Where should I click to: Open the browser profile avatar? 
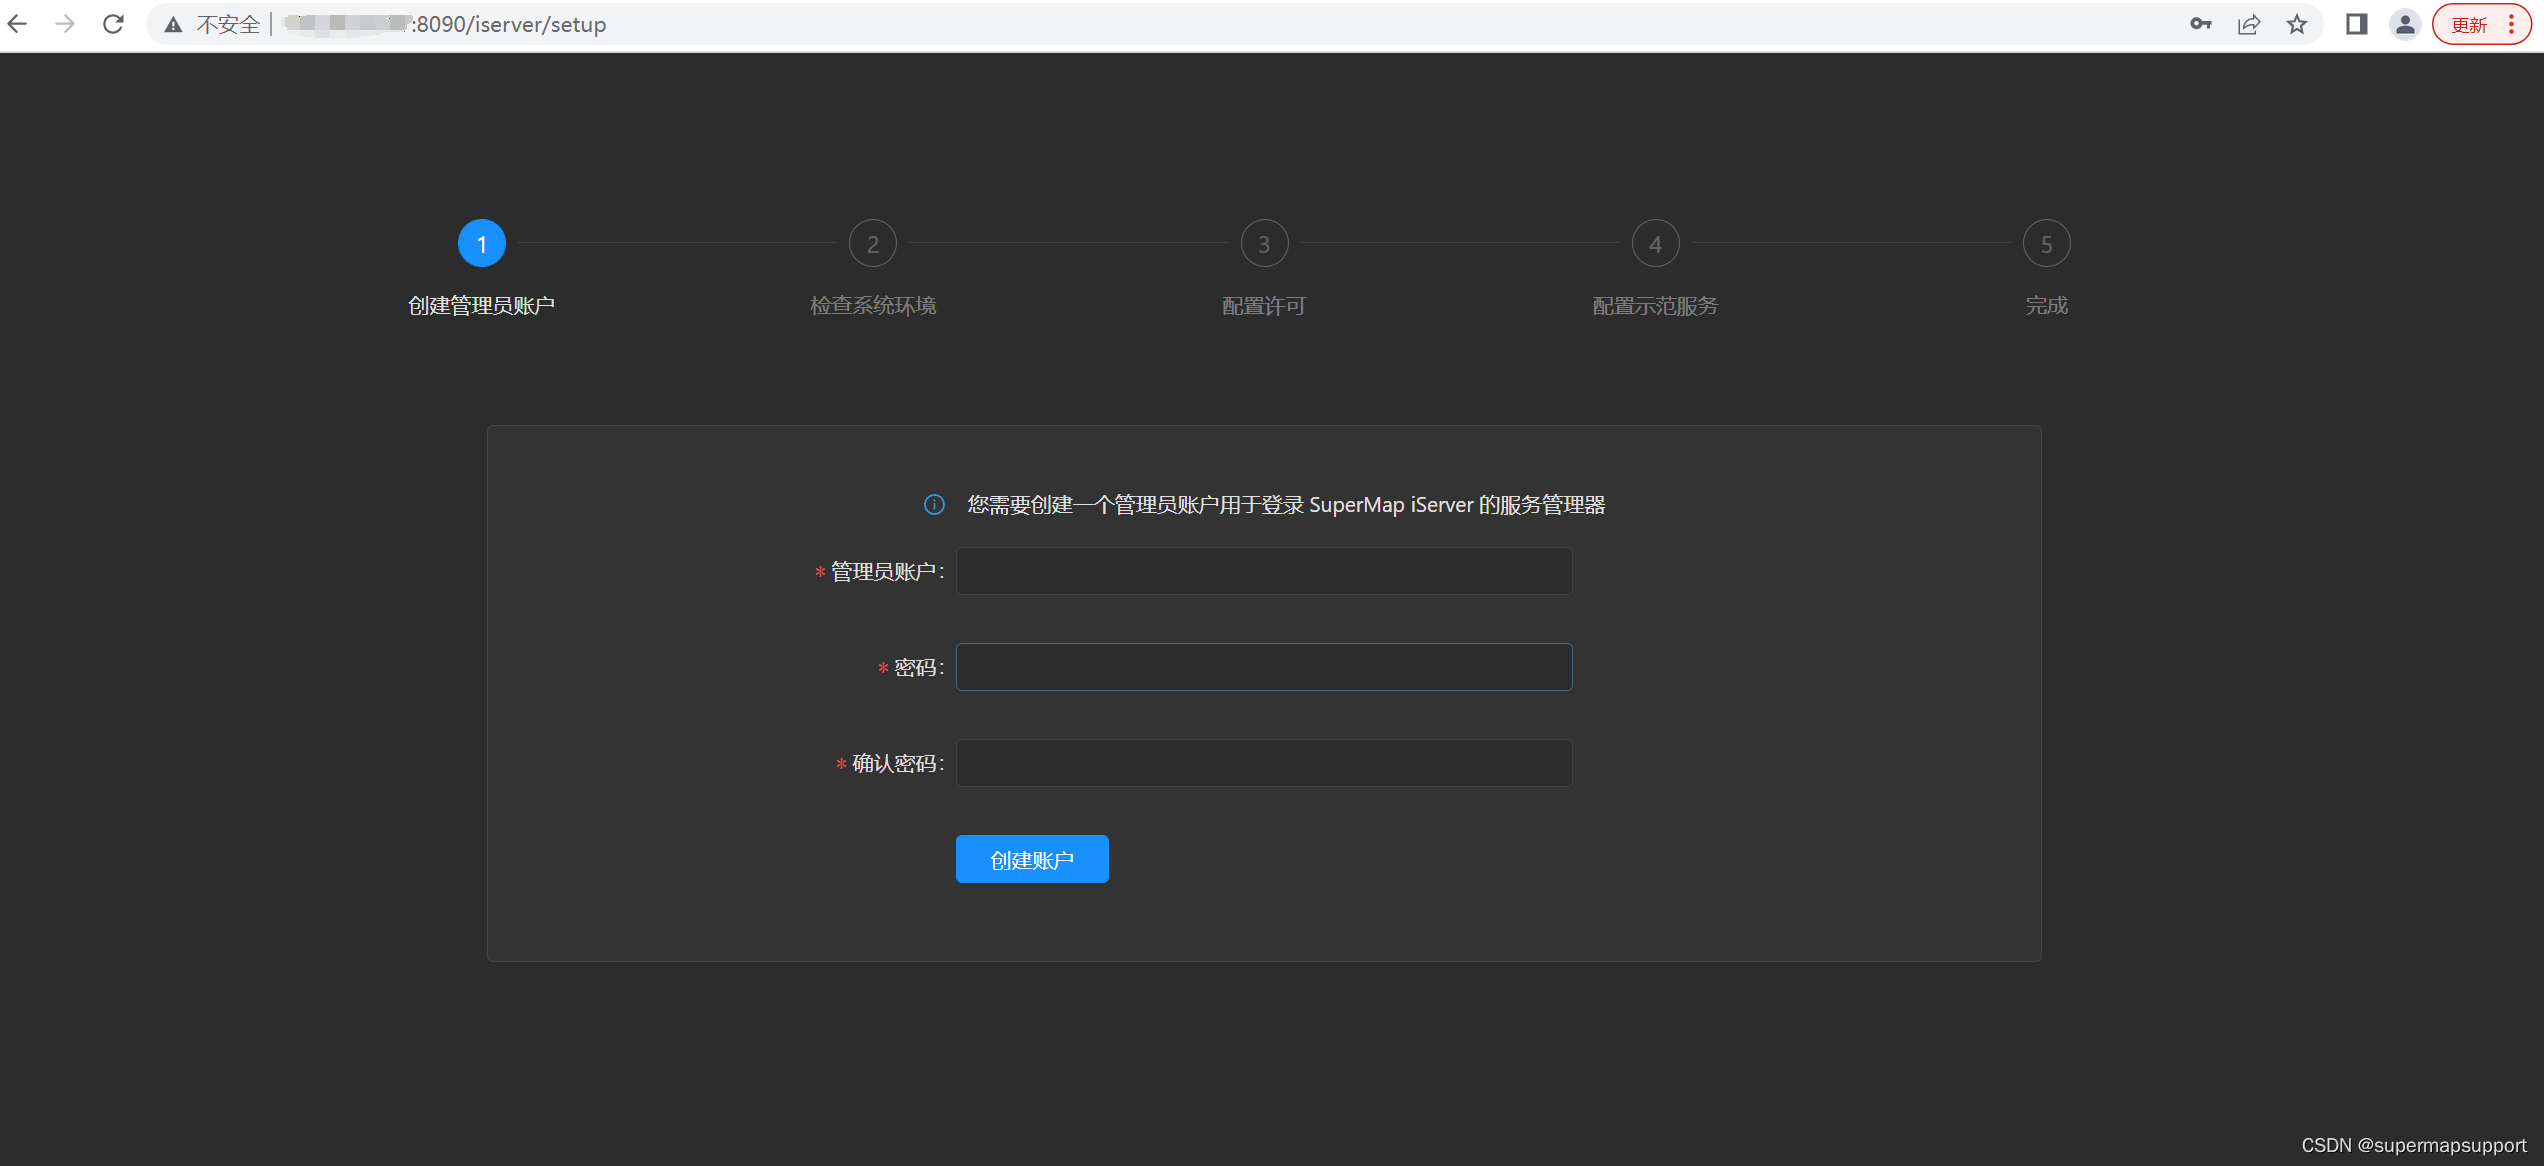[2405, 24]
